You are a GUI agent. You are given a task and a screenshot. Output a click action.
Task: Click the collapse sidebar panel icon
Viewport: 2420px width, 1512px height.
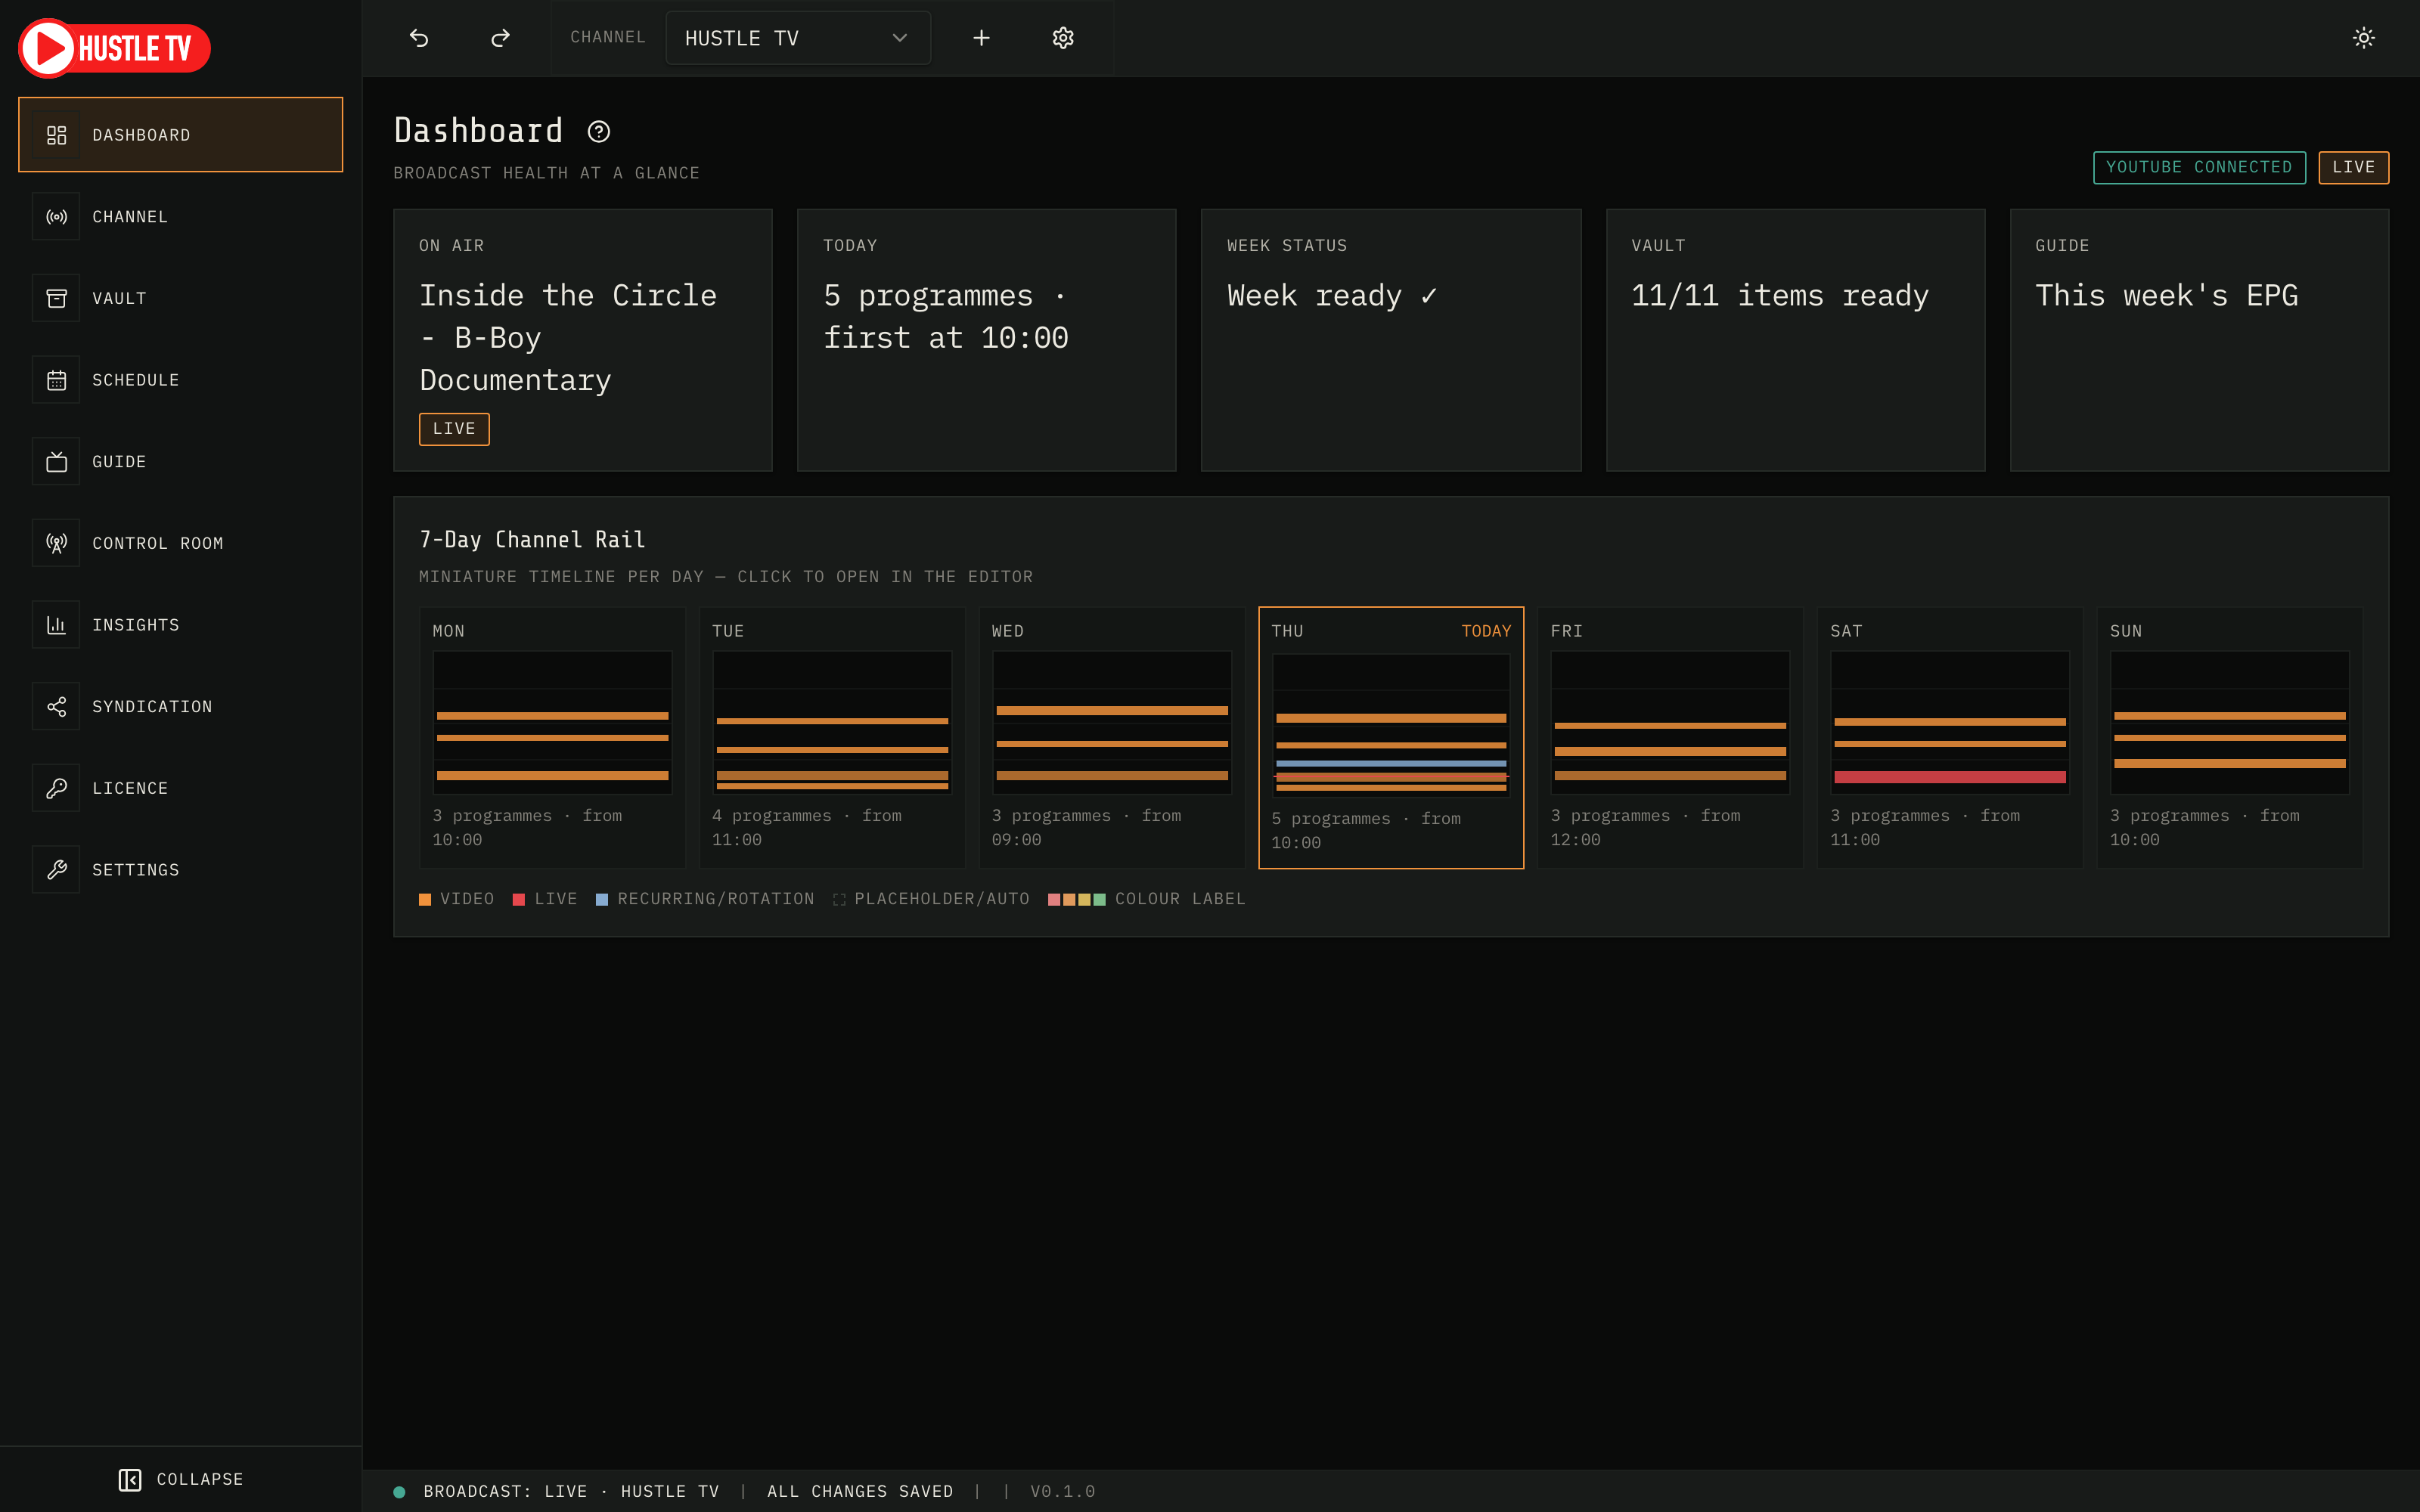(130, 1479)
